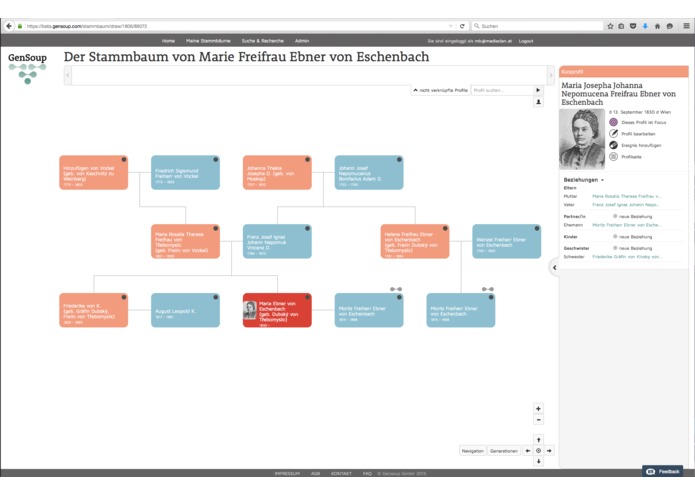This screenshot has width=695, height=494.
Task: Click the FAQ footer link
Action: 367,474
